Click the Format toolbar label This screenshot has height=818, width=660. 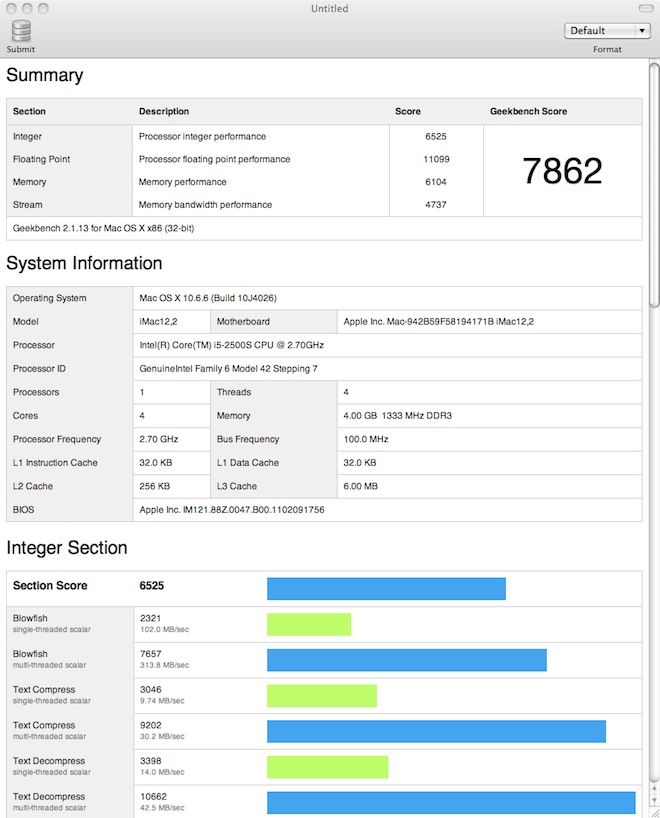[607, 50]
